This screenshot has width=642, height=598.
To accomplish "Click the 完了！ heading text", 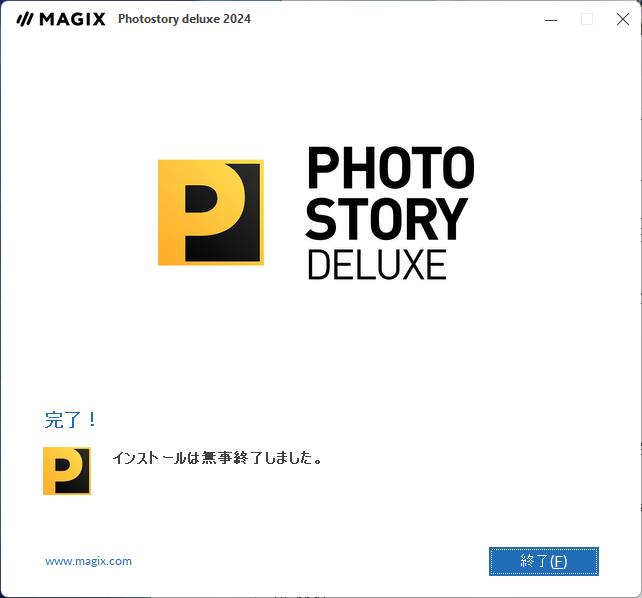I will [x=70, y=420].
